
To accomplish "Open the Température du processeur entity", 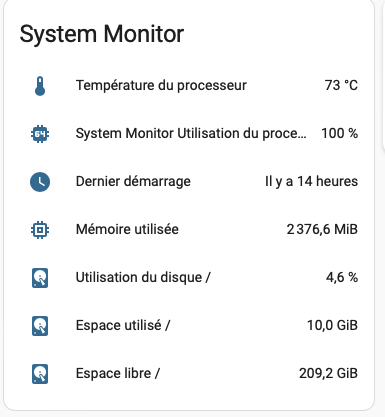I will click(x=161, y=85).
